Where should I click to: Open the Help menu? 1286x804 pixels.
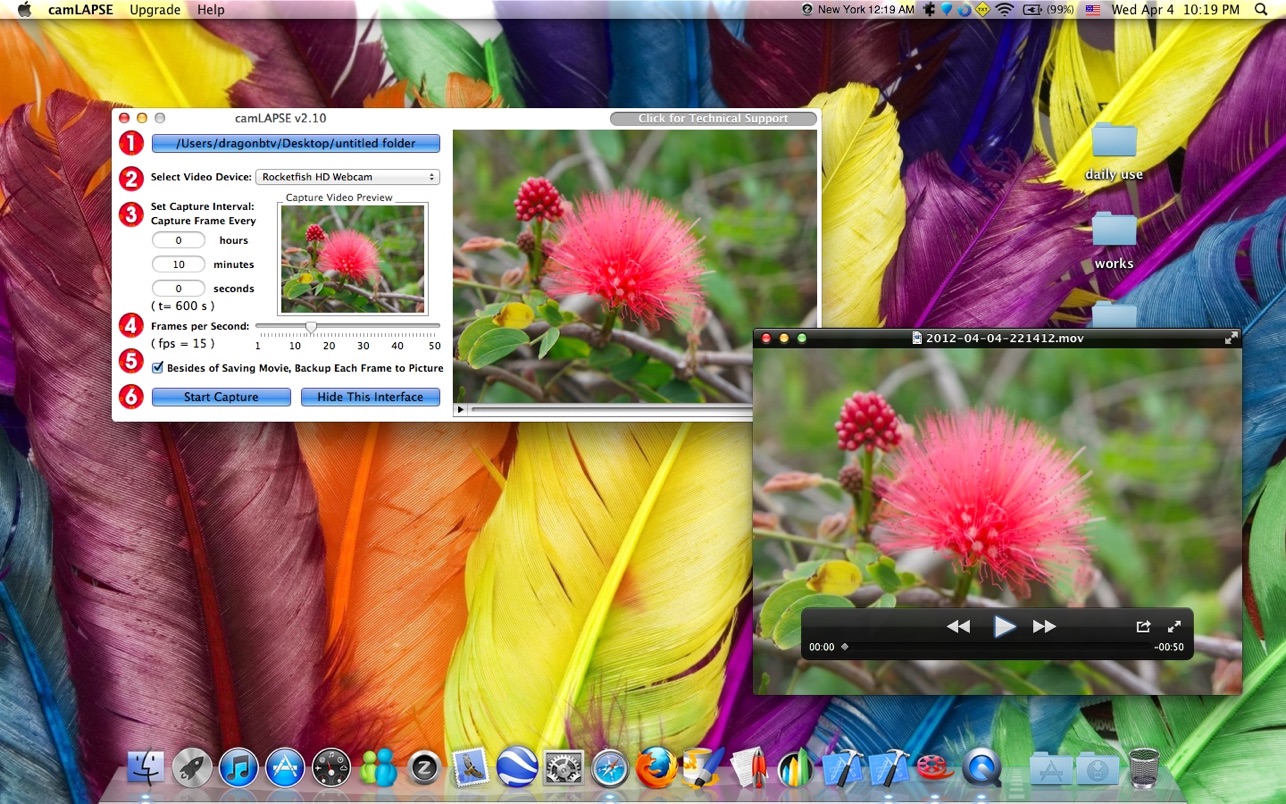[211, 10]
